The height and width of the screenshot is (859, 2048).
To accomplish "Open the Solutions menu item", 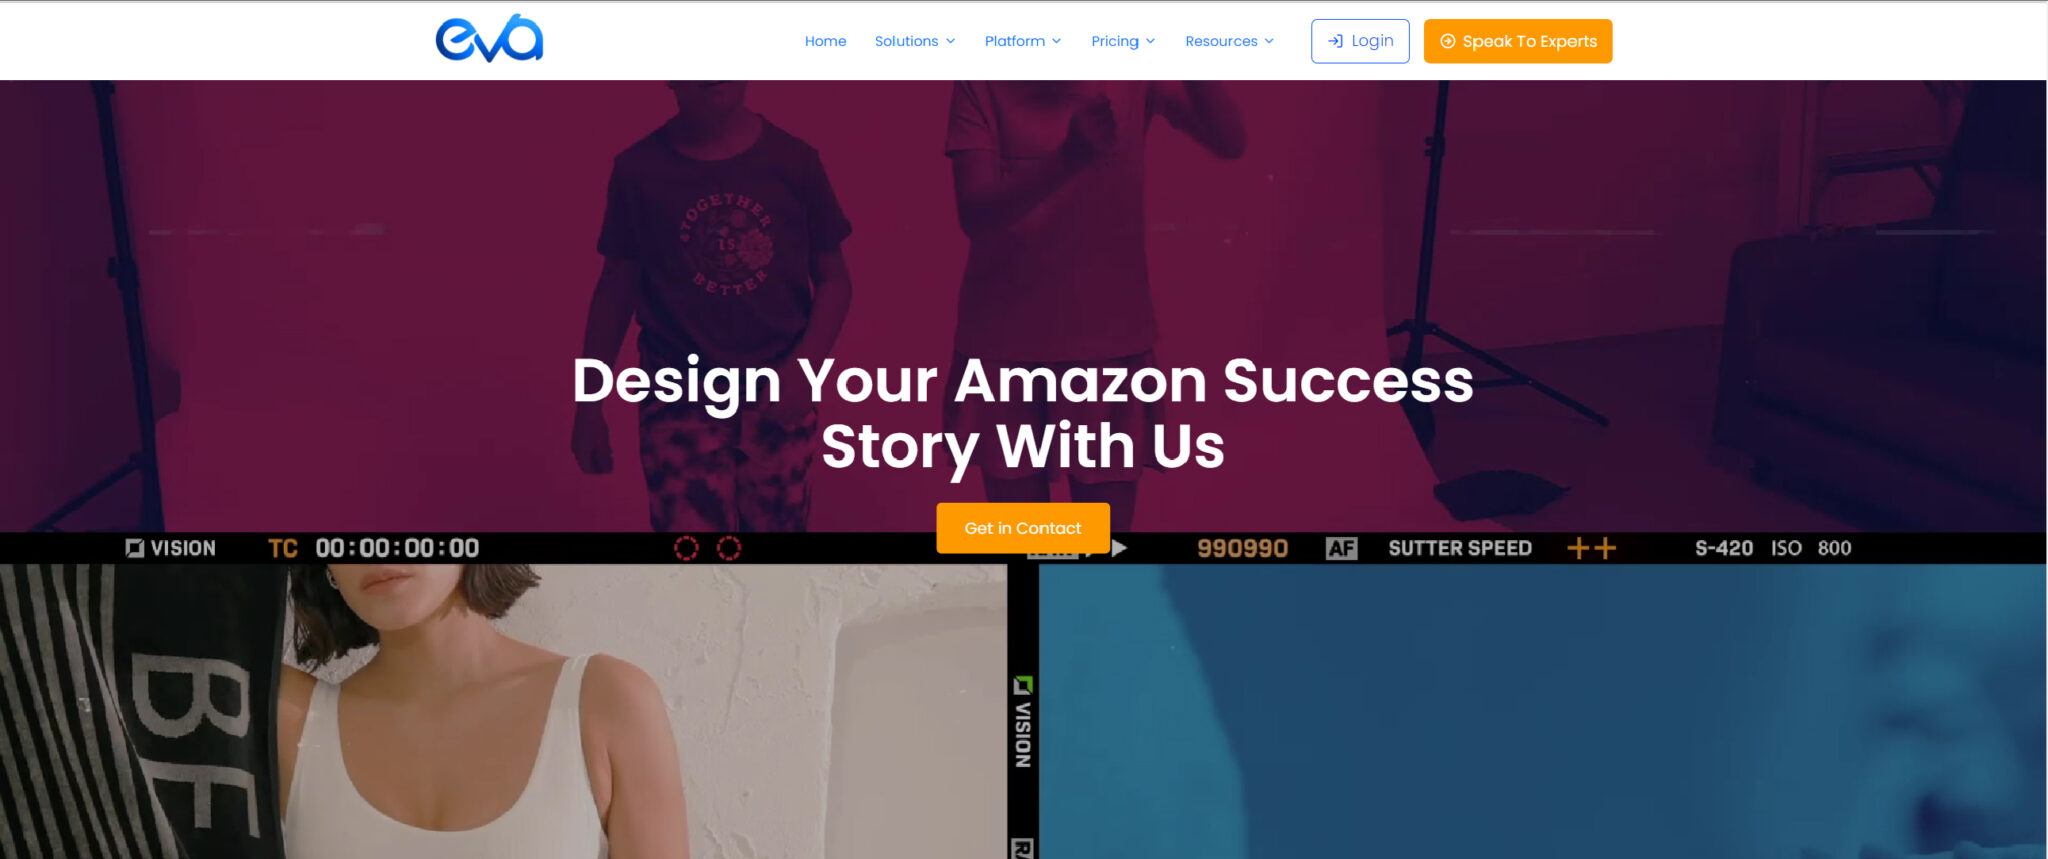I will (906, 41).
